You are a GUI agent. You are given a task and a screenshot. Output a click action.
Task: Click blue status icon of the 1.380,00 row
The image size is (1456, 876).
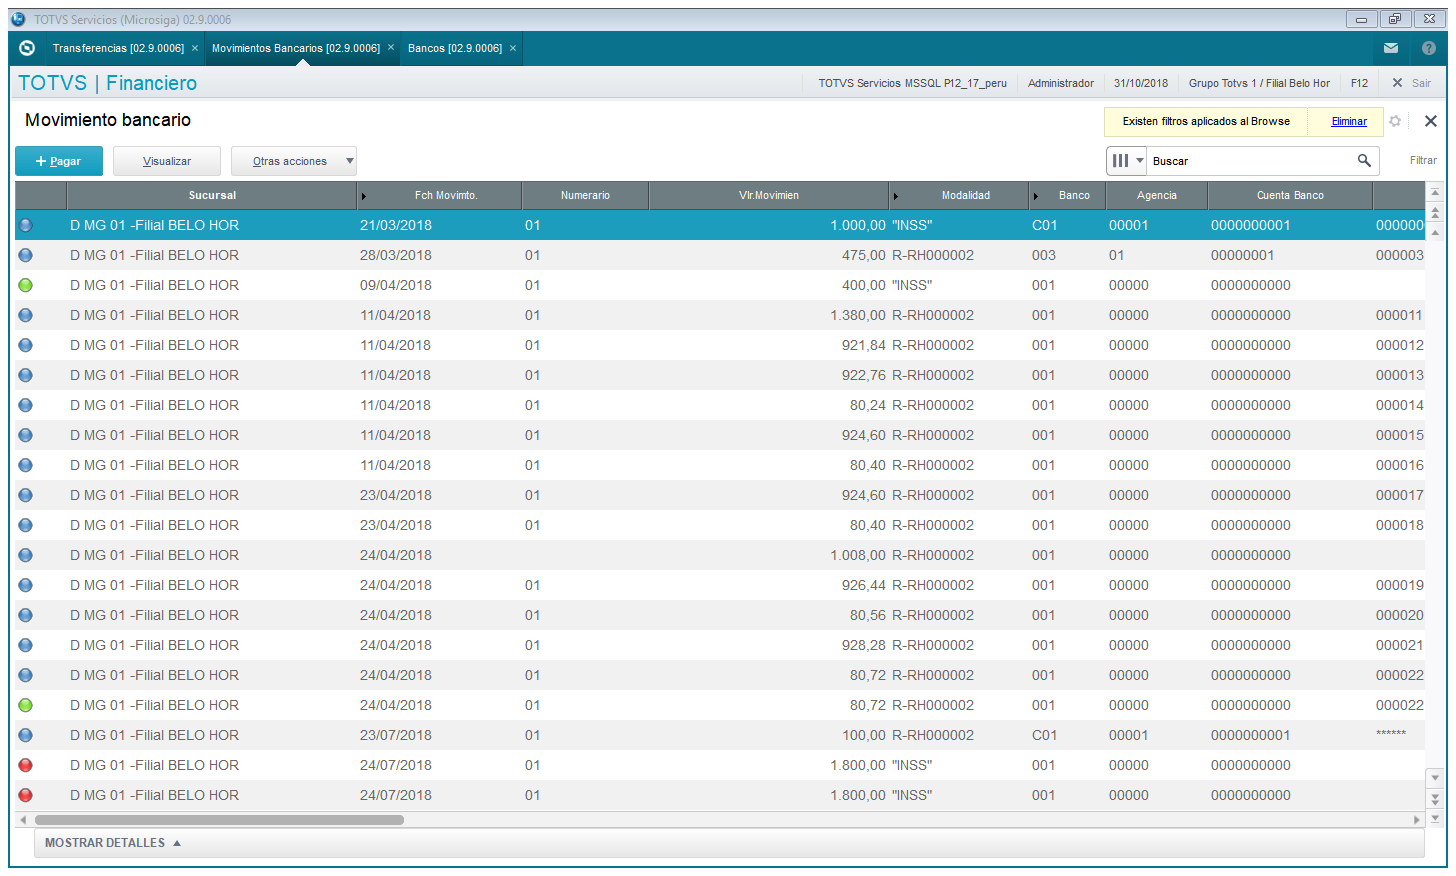(26, 315)
